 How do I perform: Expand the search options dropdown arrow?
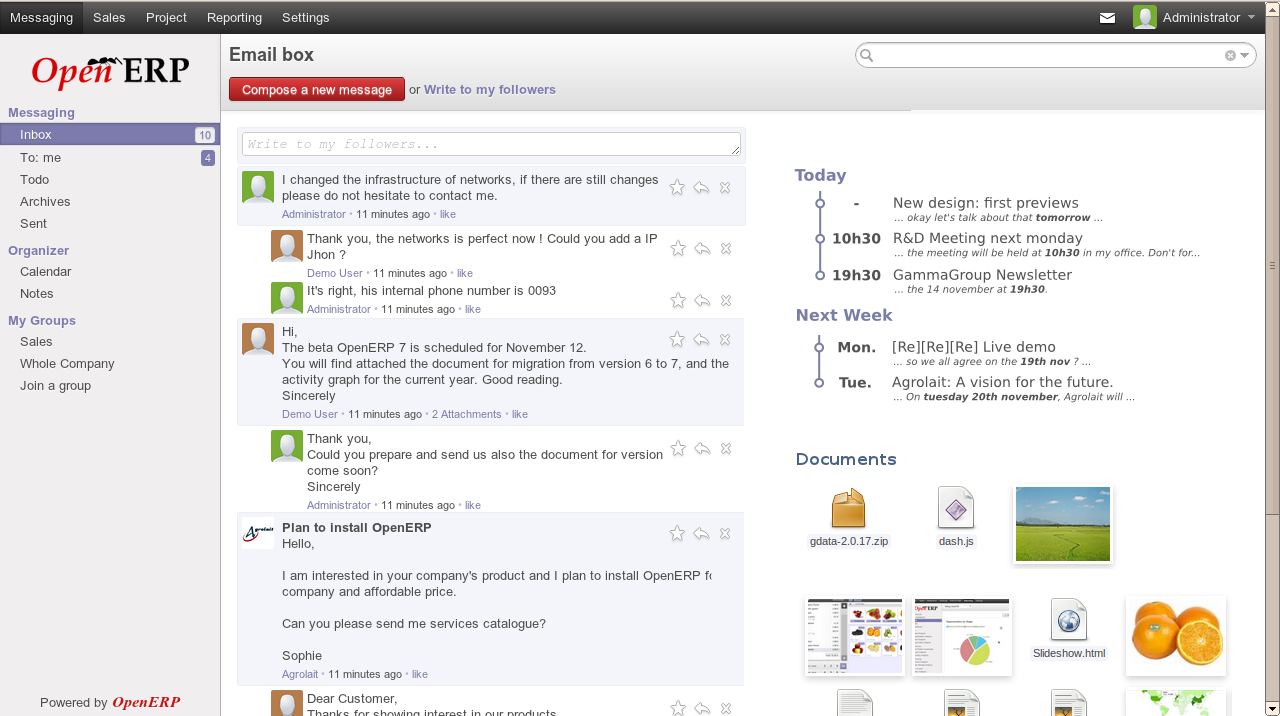pos(1245,56)
